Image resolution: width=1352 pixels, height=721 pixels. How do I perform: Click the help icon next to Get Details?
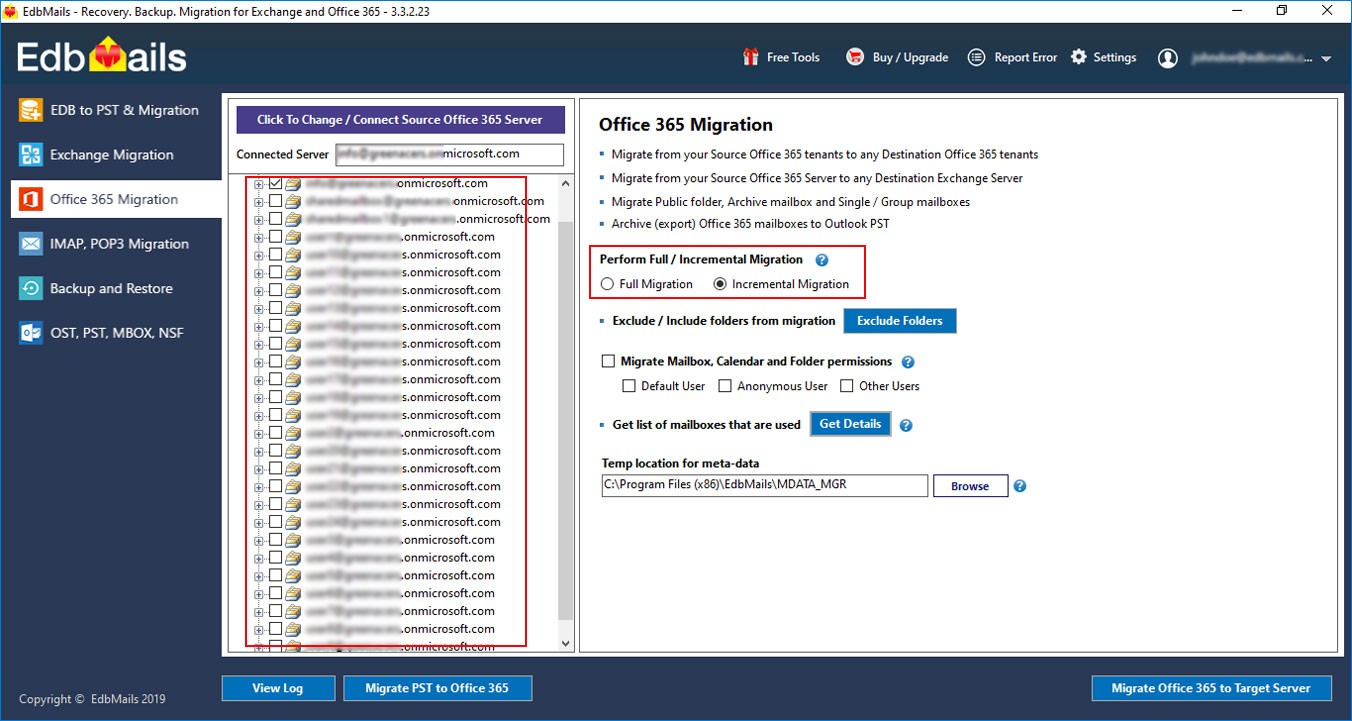tap(906, 425)
